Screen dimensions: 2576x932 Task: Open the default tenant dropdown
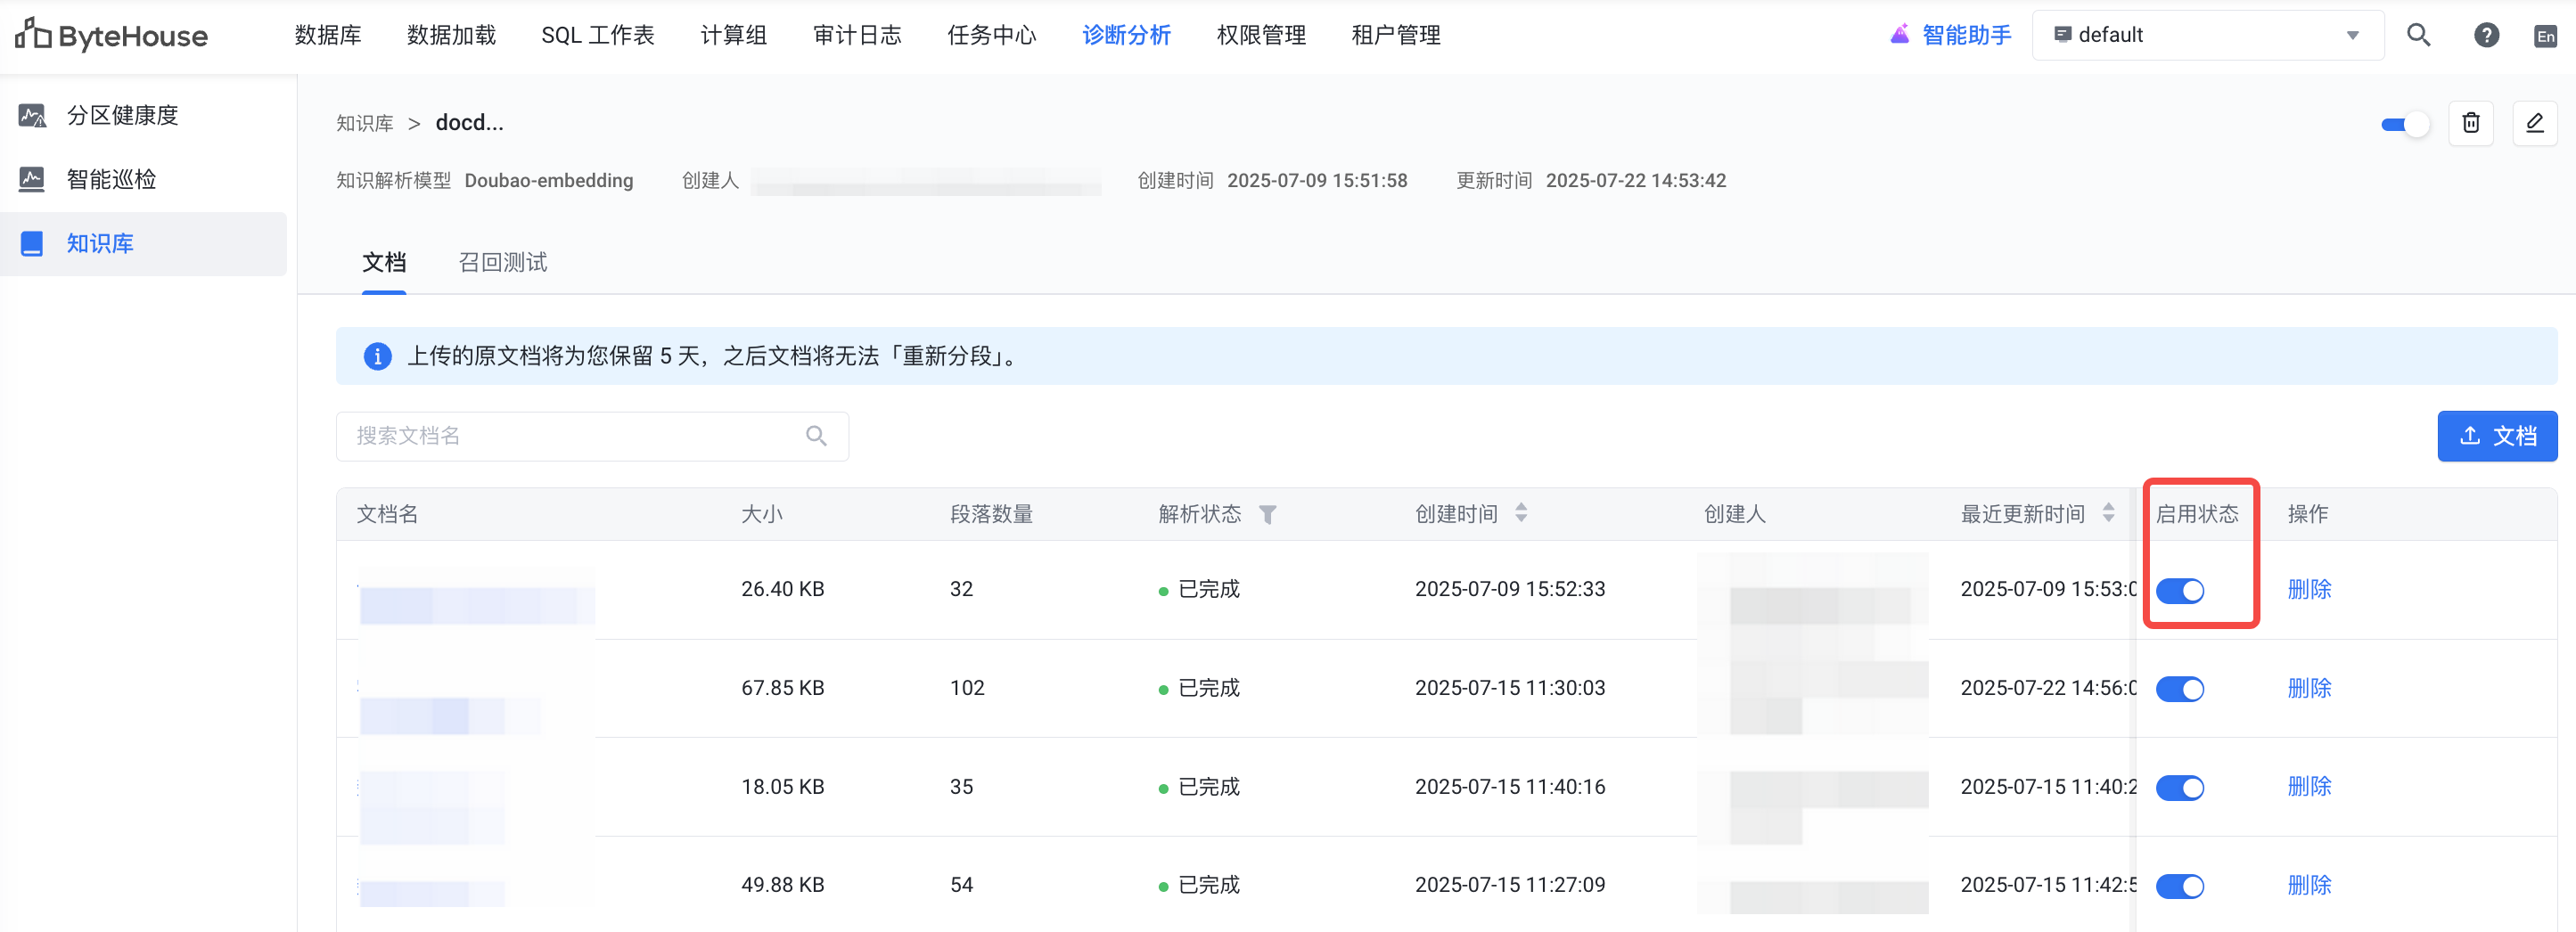tap(2207, 35)
